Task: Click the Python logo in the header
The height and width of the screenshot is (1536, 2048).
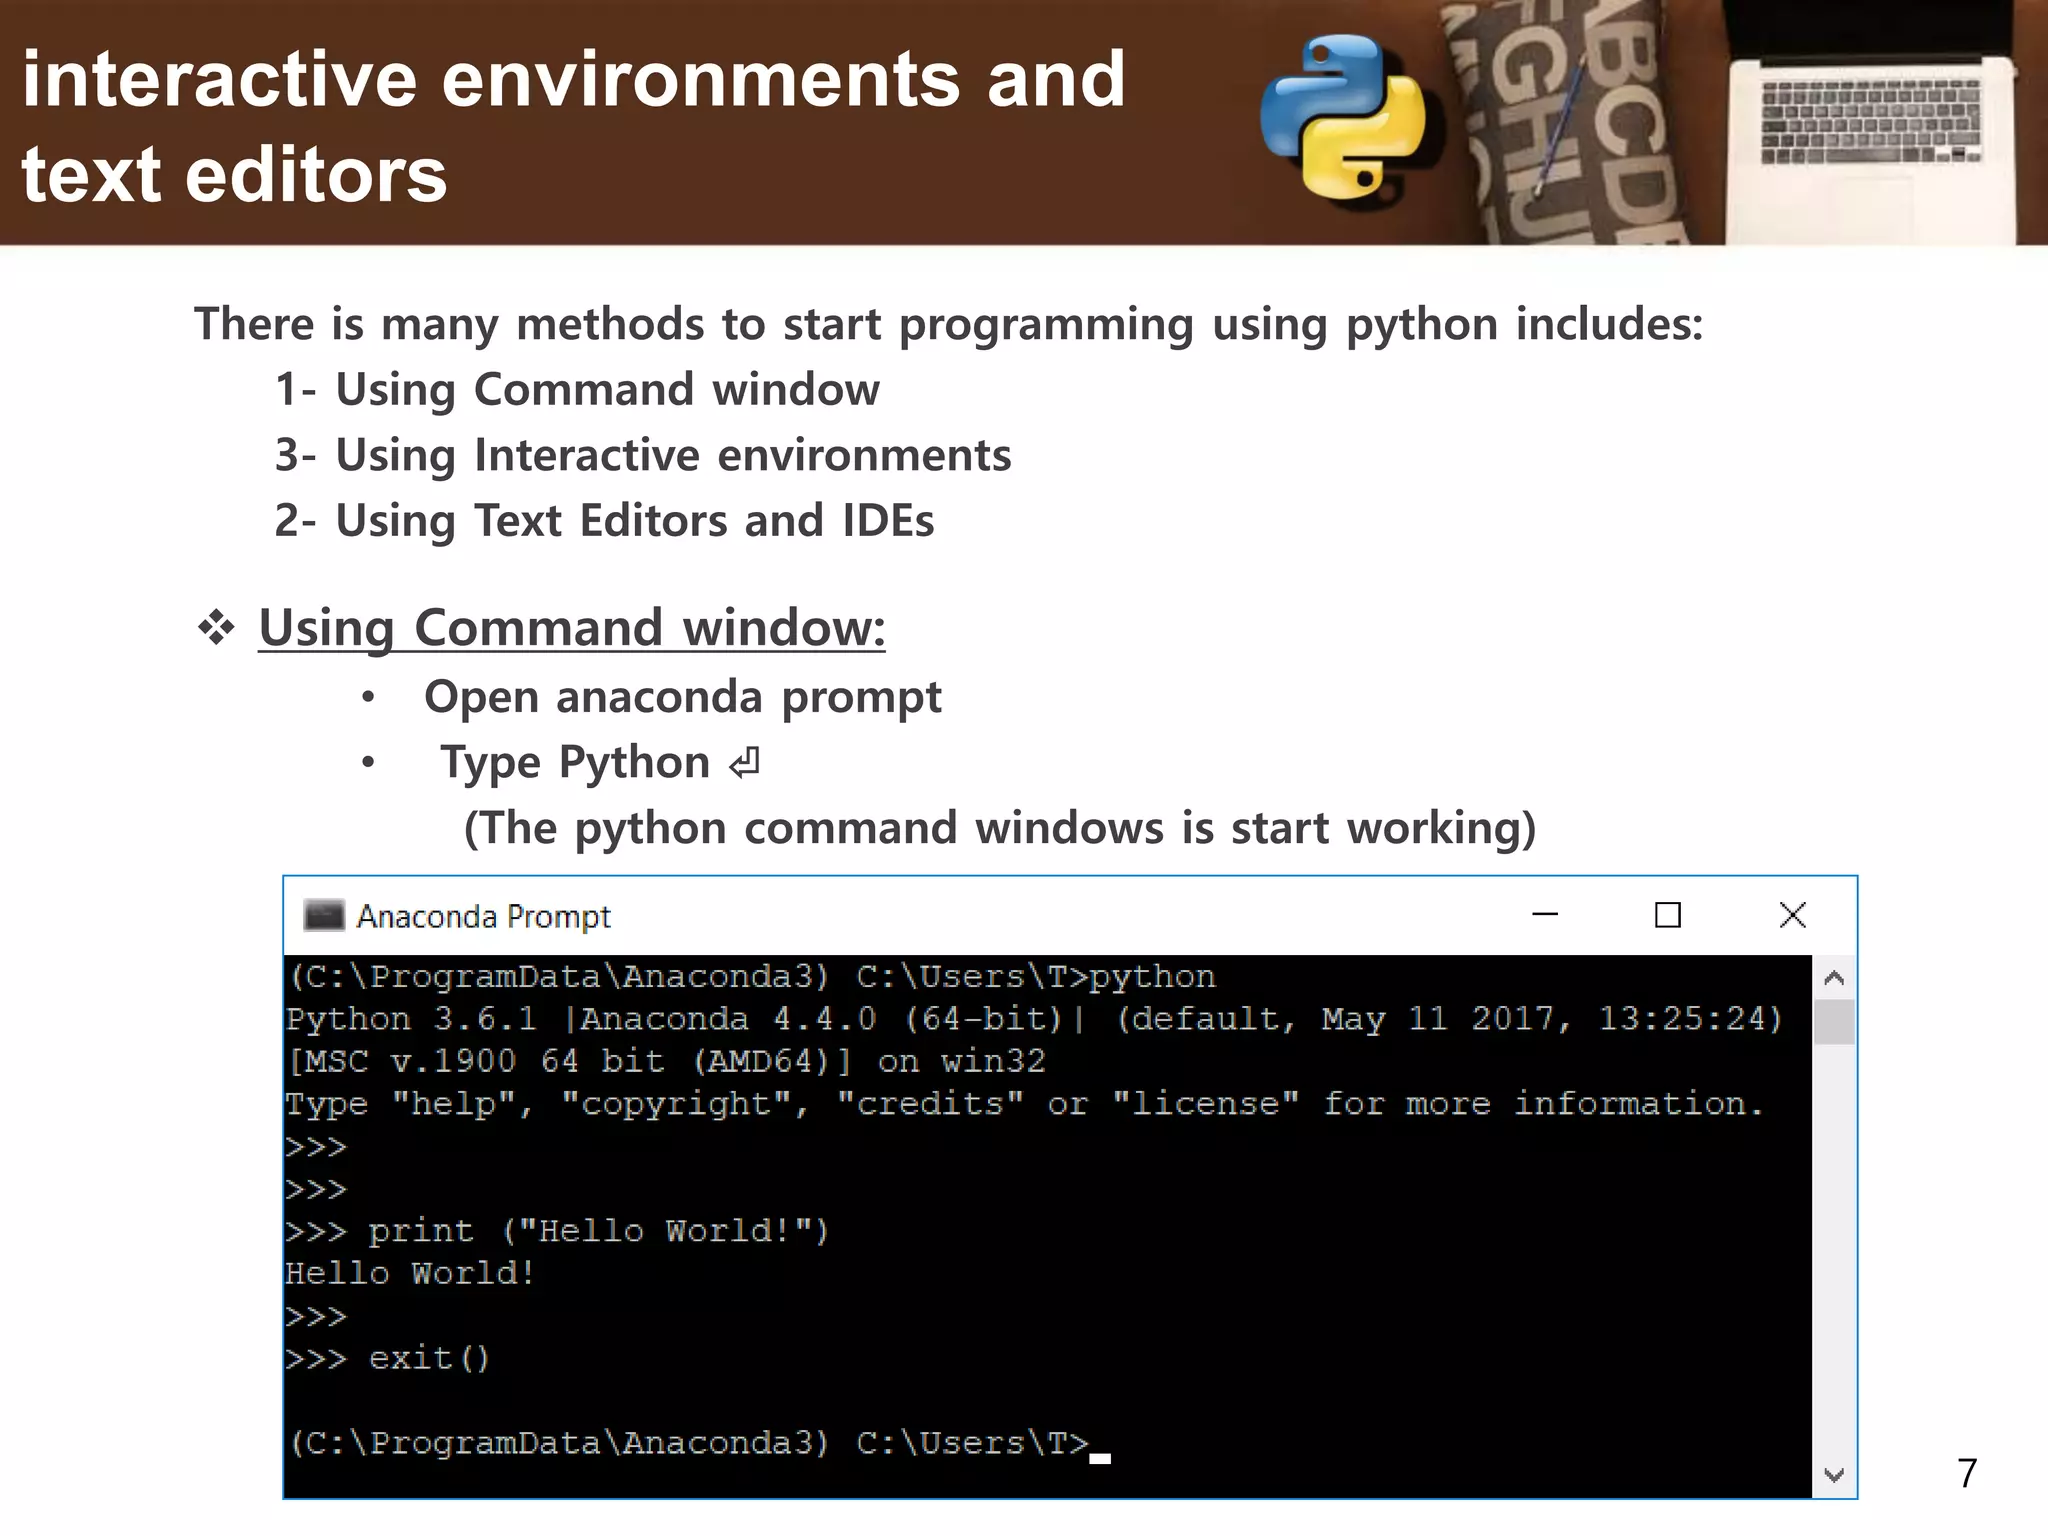Action: [x=1343, y=116]
